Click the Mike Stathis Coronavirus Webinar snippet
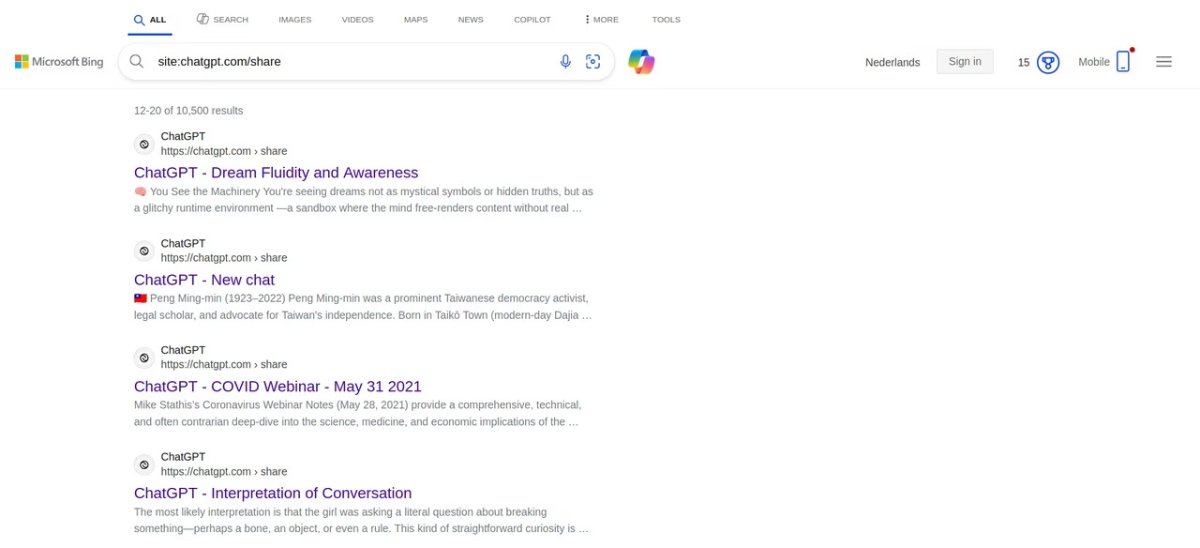 [358, 414]
